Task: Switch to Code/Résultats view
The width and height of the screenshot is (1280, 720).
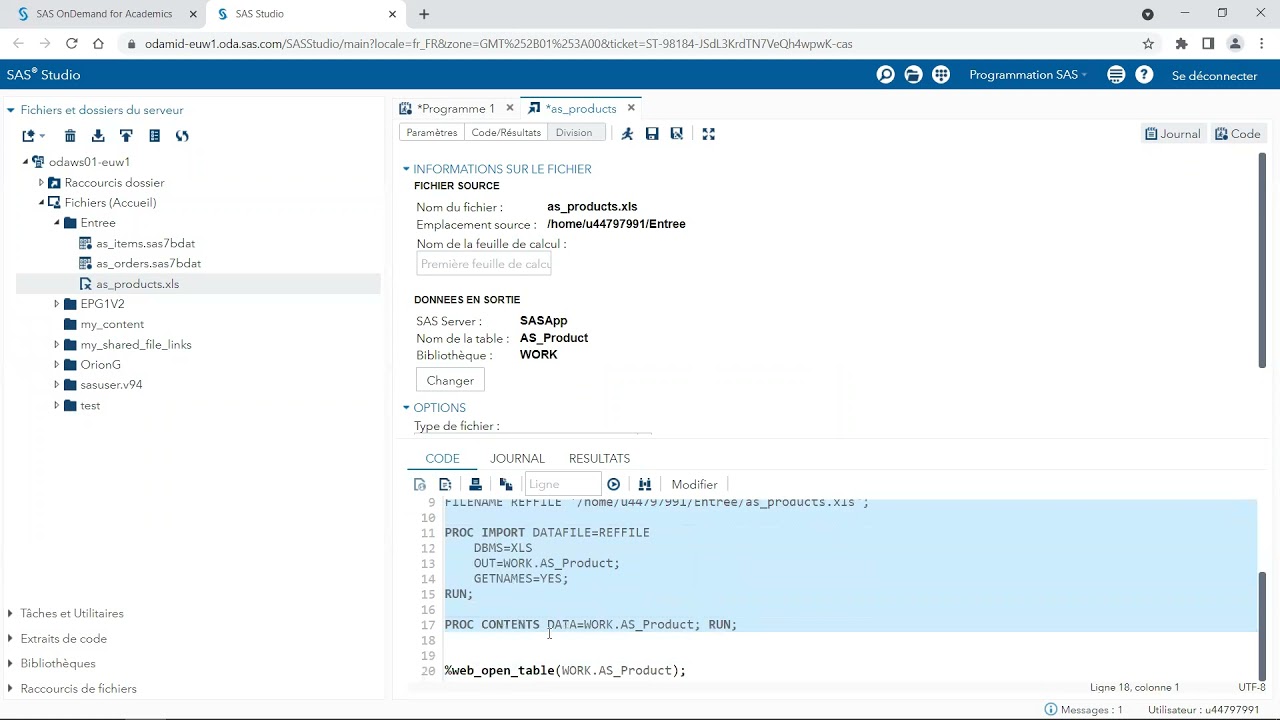Action: [x=506, y=133]
